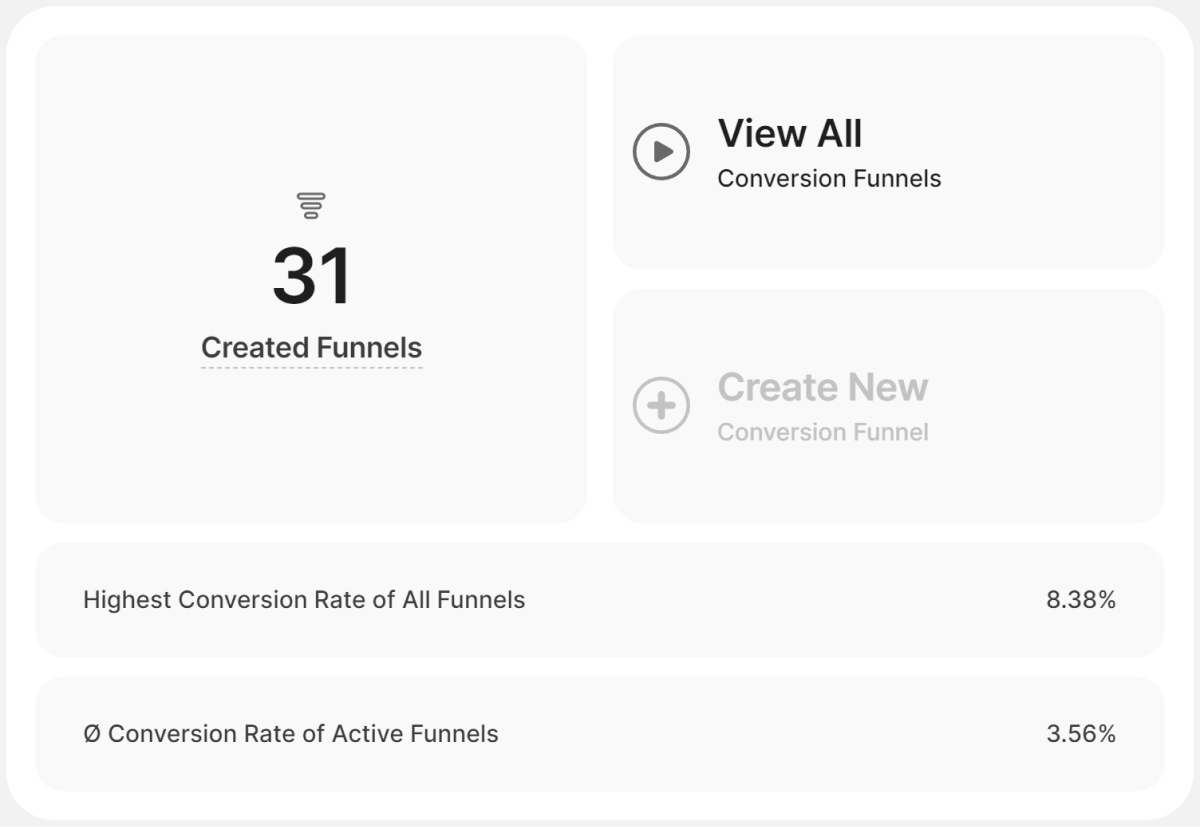Screen dimensions: 1200x827
Task: Click the plus icon beside Create New
Action: tap(661, 405)
